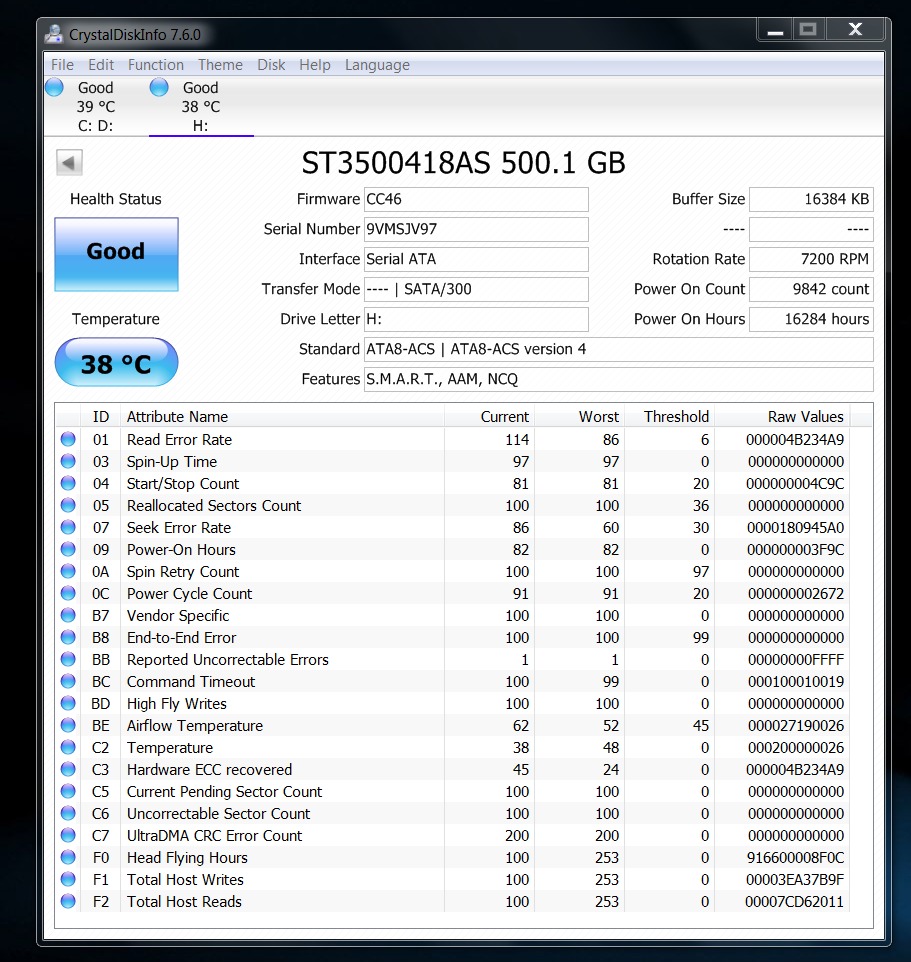The image size is (911, 962).
Task: Open the Function menu
Action: (155, 65)
